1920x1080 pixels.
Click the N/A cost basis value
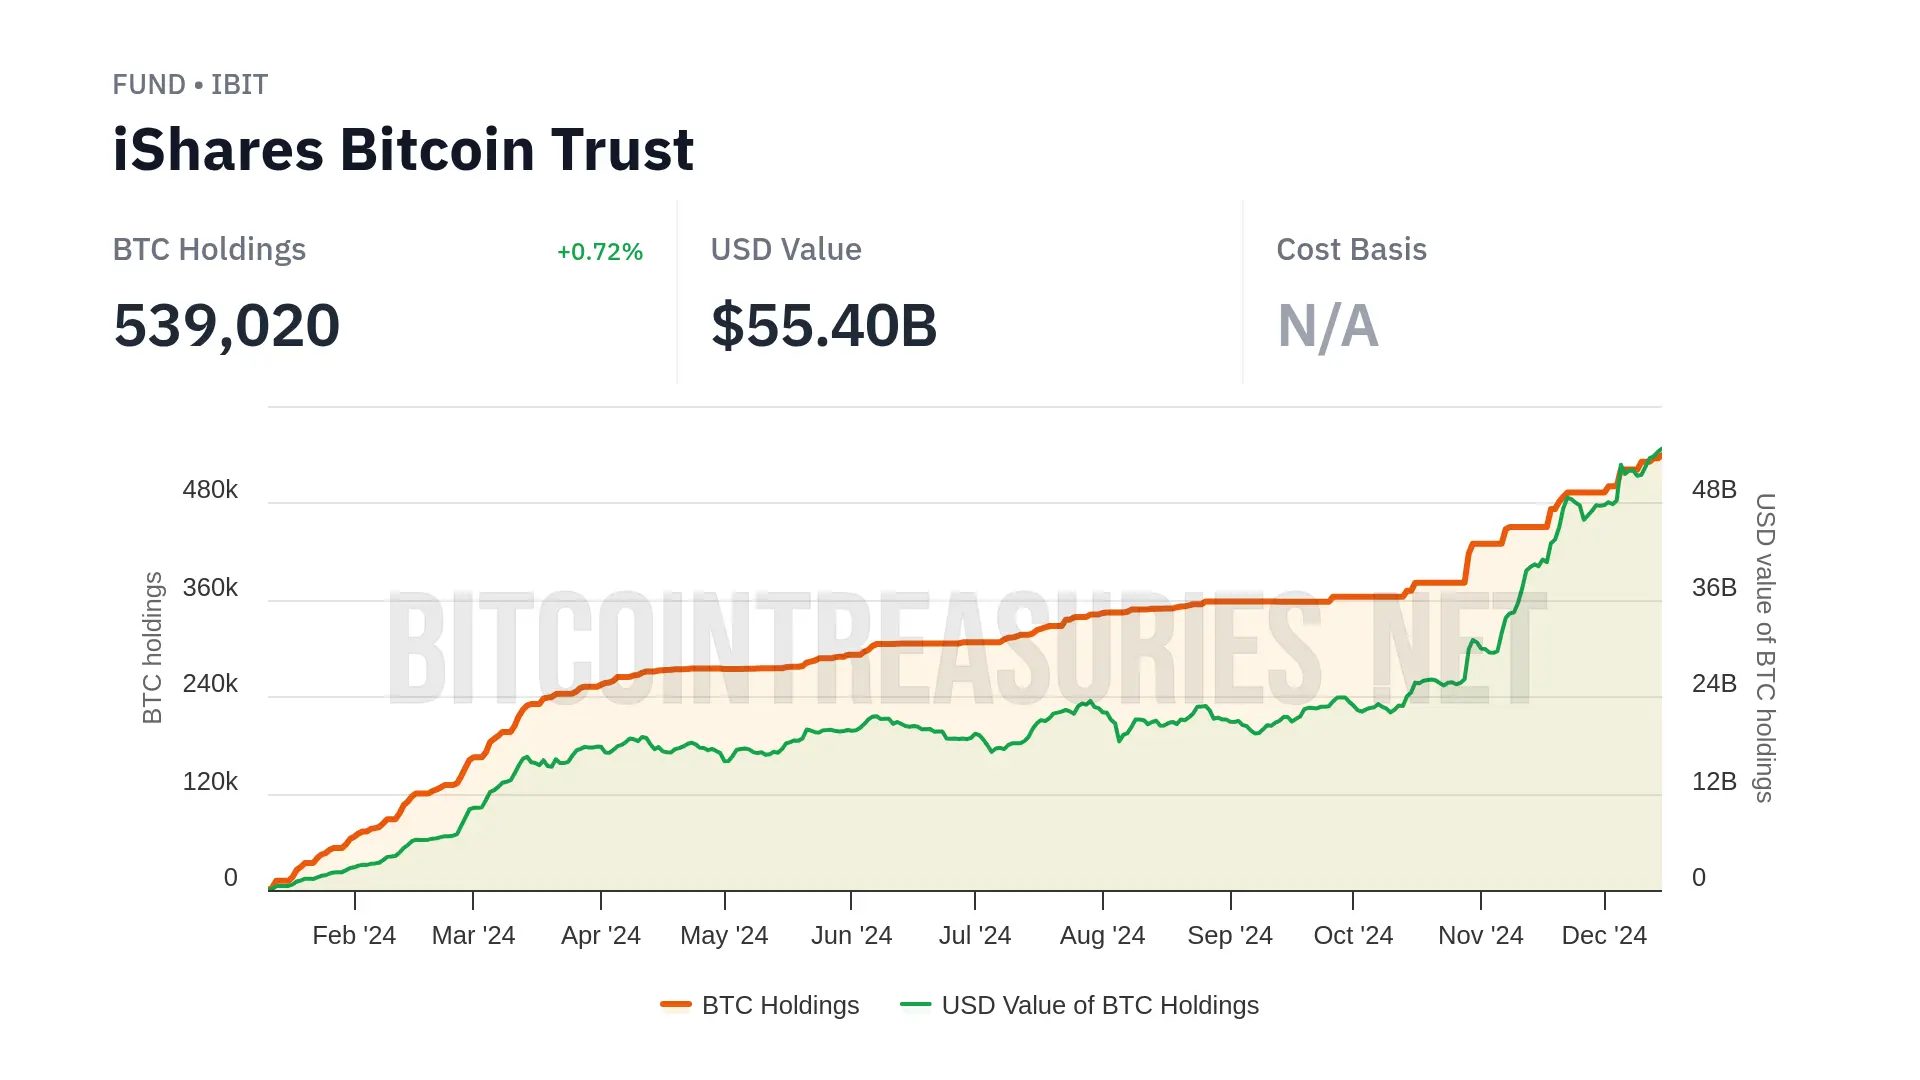pos(1328,326)
